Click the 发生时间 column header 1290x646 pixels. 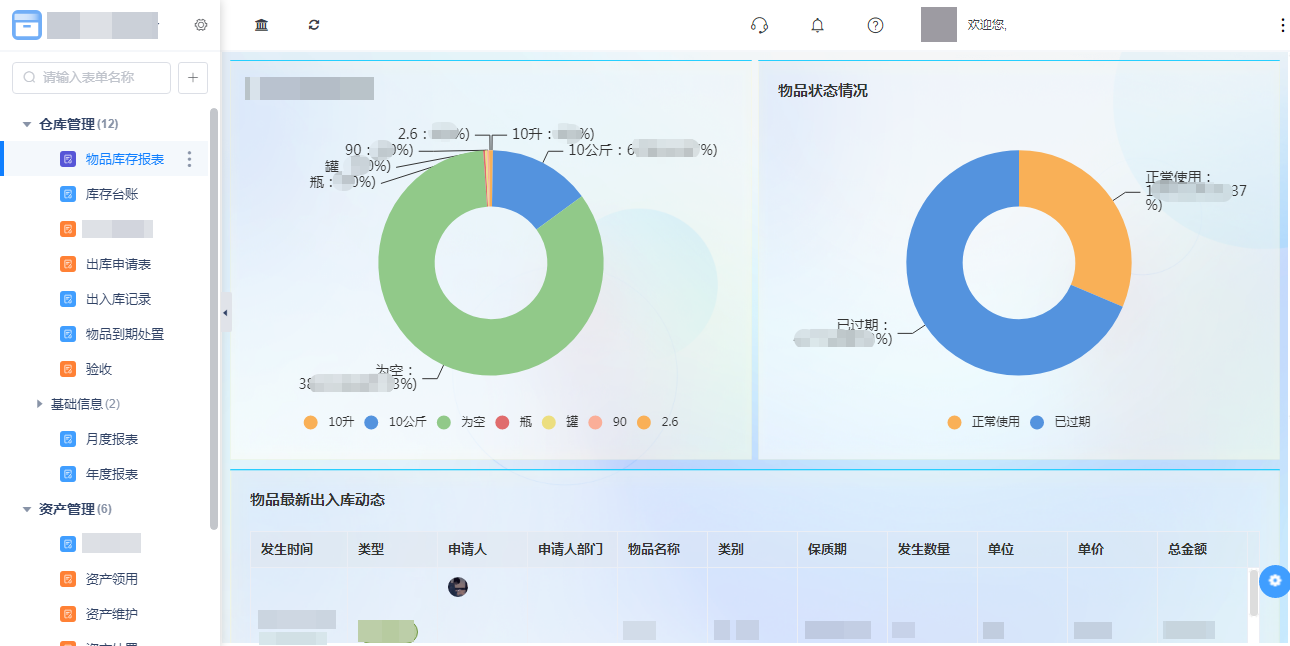tap(287, 549)
